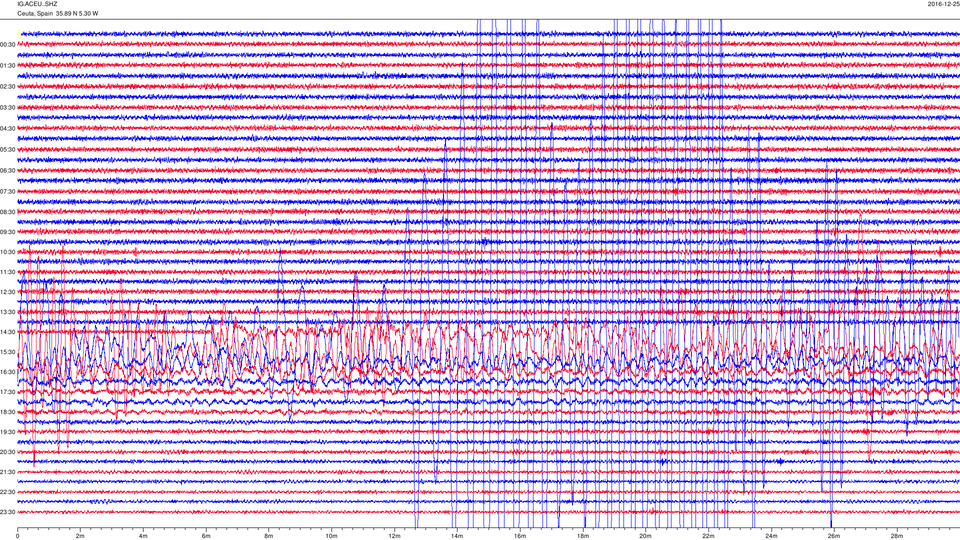Select the 11:30 time row label
The width and height of the screenshot is (960, 540).
(x=8, y=272)
